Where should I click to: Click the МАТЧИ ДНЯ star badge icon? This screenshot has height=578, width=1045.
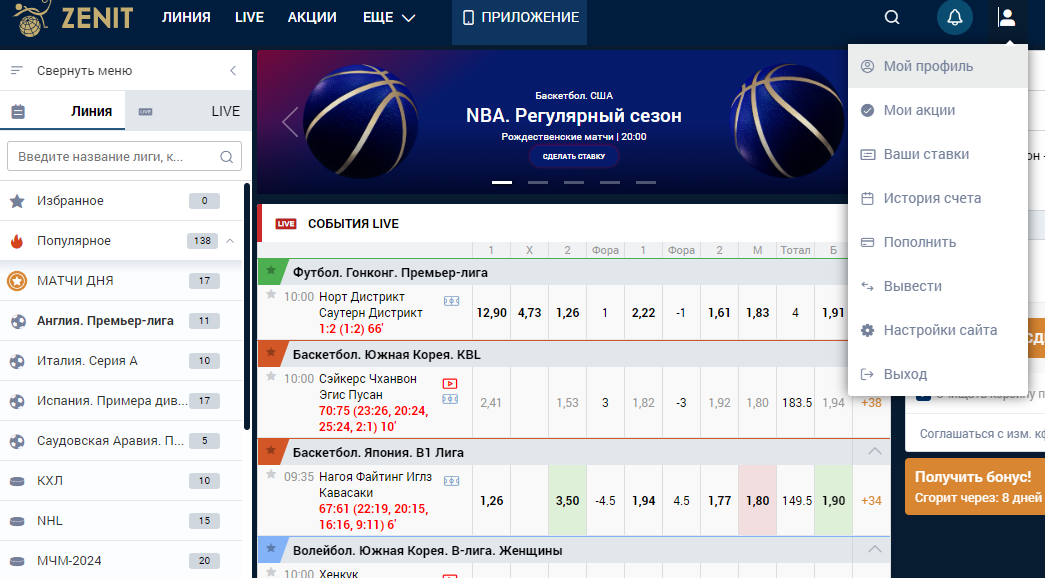click(x=17, y=281)
